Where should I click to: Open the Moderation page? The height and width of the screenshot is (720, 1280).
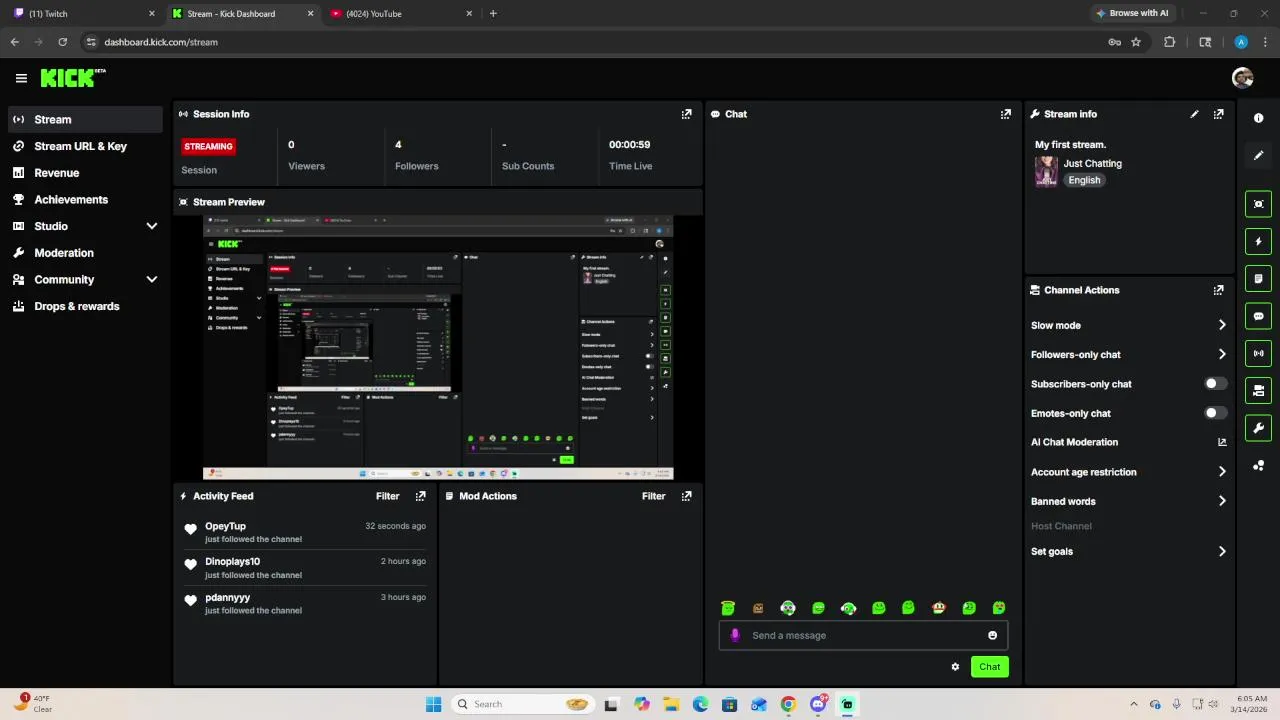85,253
